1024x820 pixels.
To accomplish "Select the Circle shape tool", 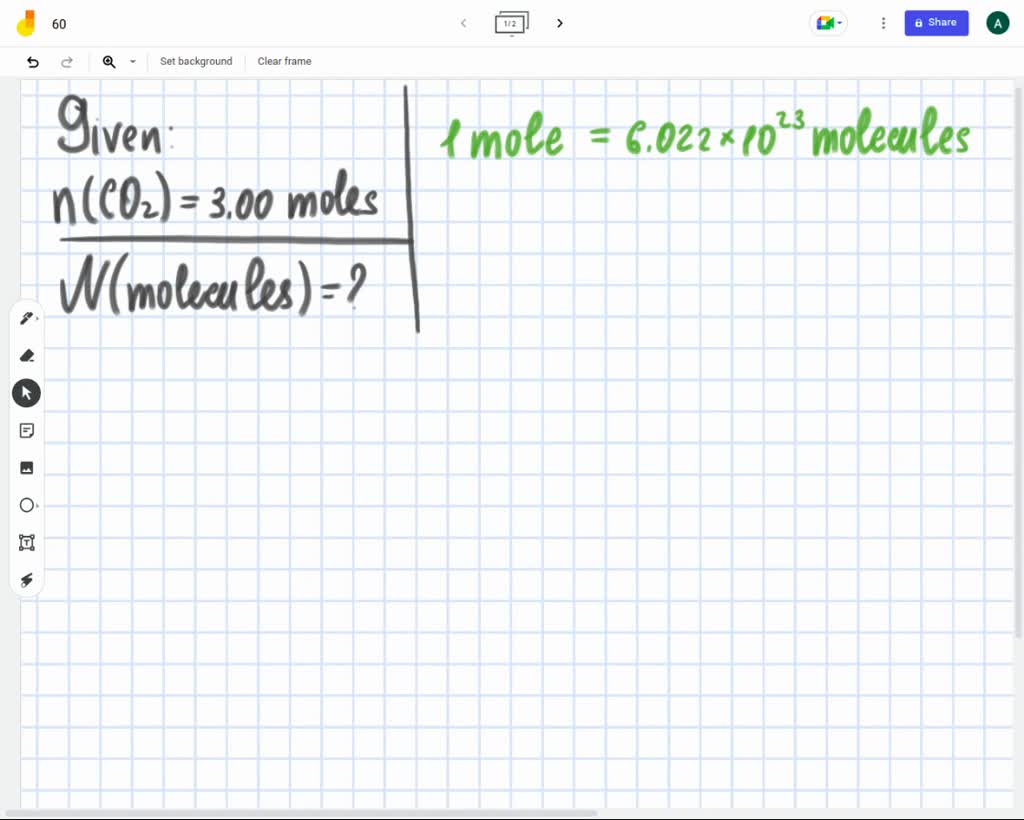I will [x=27, y=505].
